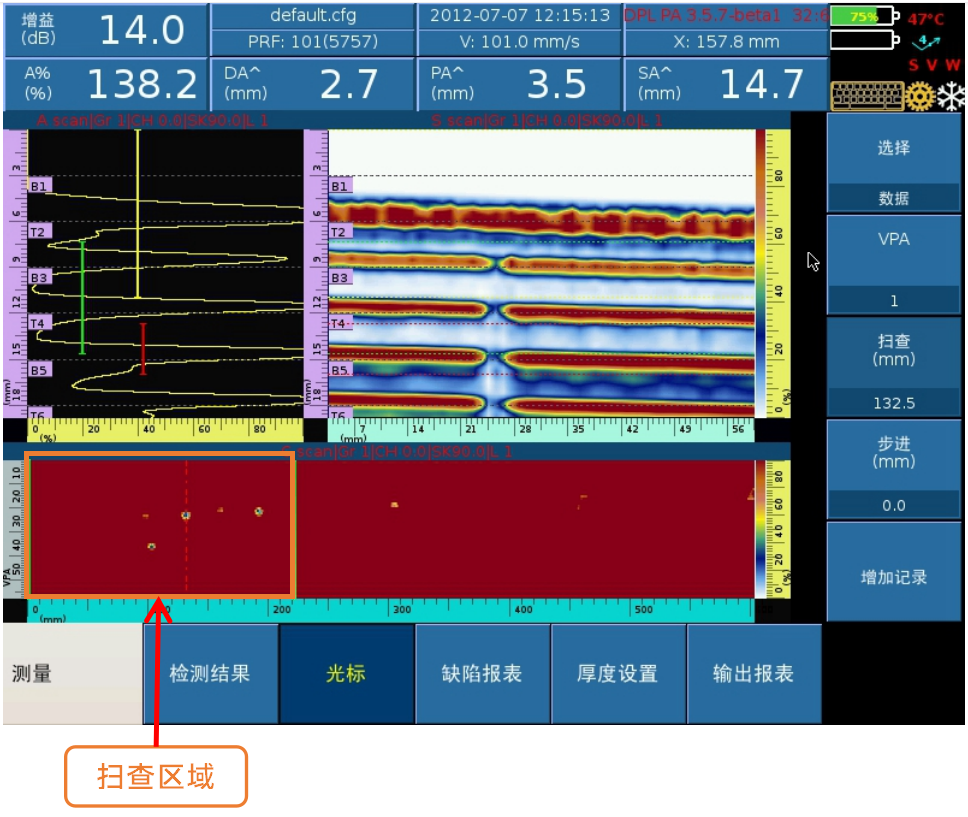Click the 47°C temperature indicator

[x=926, y=19]
